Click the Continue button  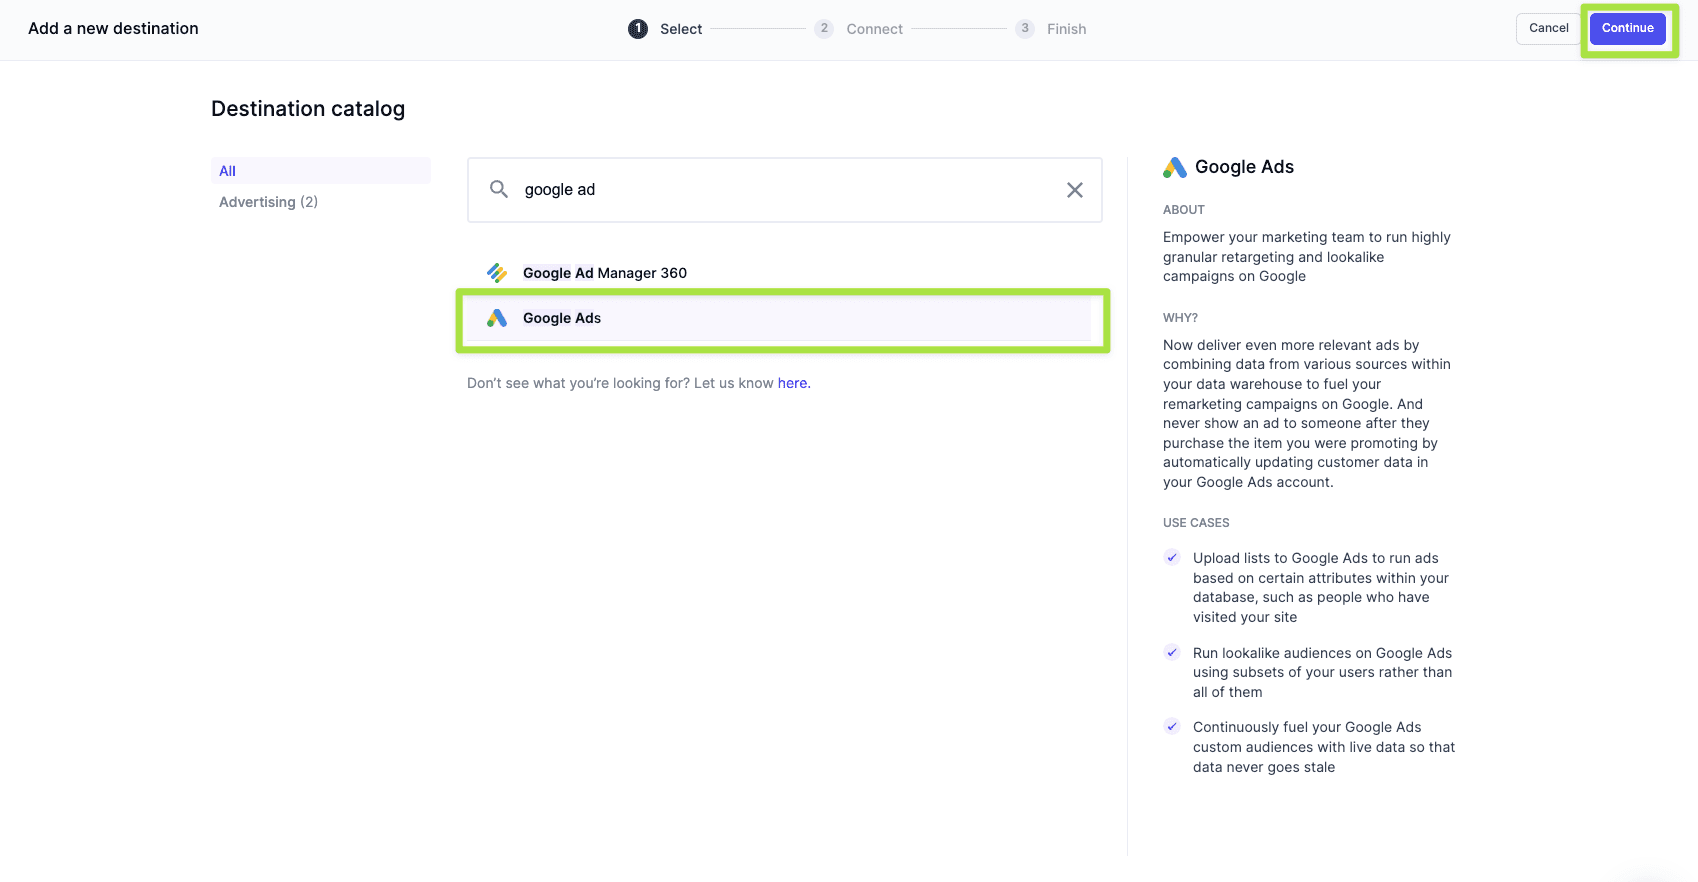click(x=1627, y=29)
